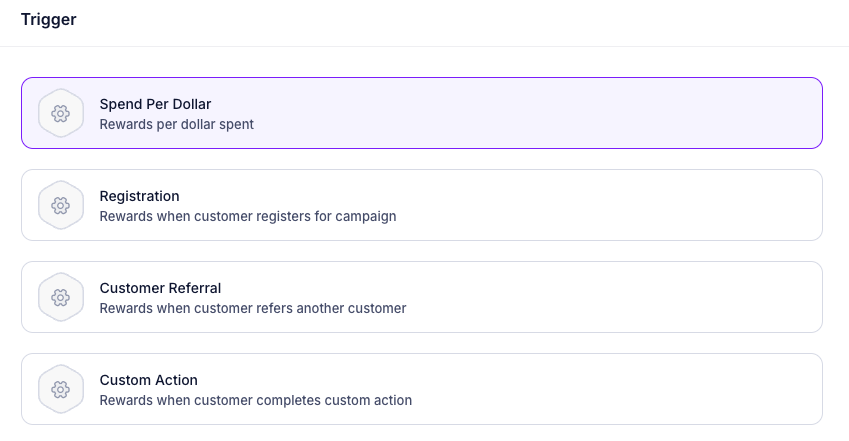Screen dimensions: 849x441
Task: Click "Rewards per dollar spent" description
Action: 176,125
